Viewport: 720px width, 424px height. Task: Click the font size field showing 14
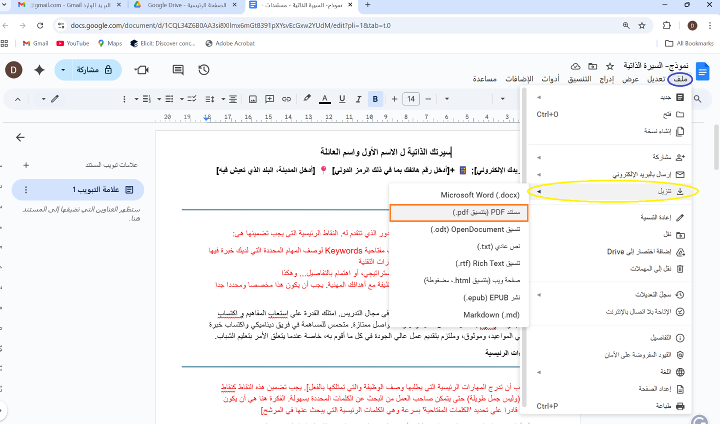click(411, 99)
